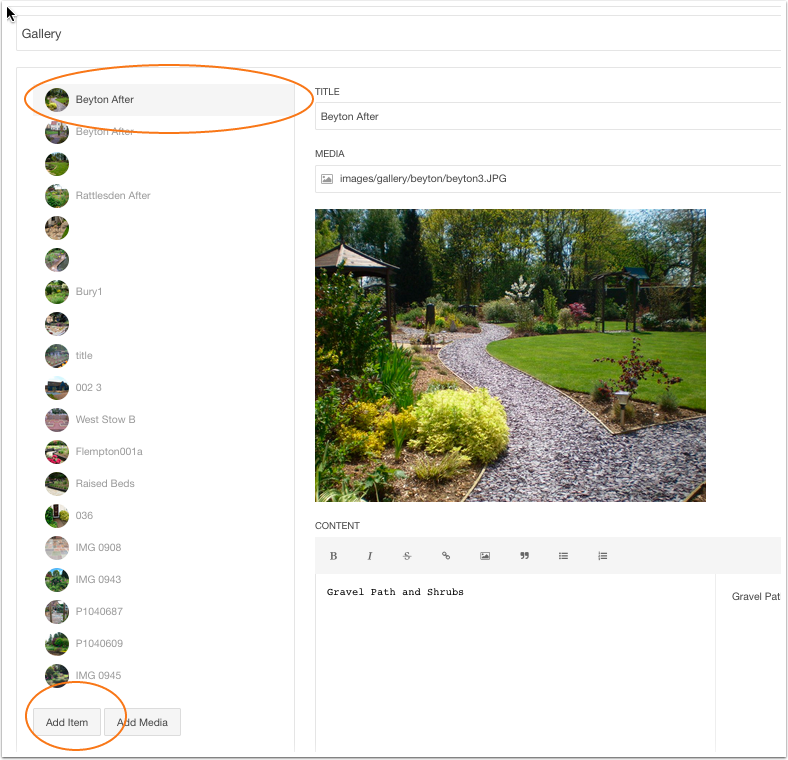Select untitled thumbnail directly below Rattlesden After
This screenshot has width=788, height=760.
coord(57,228)
